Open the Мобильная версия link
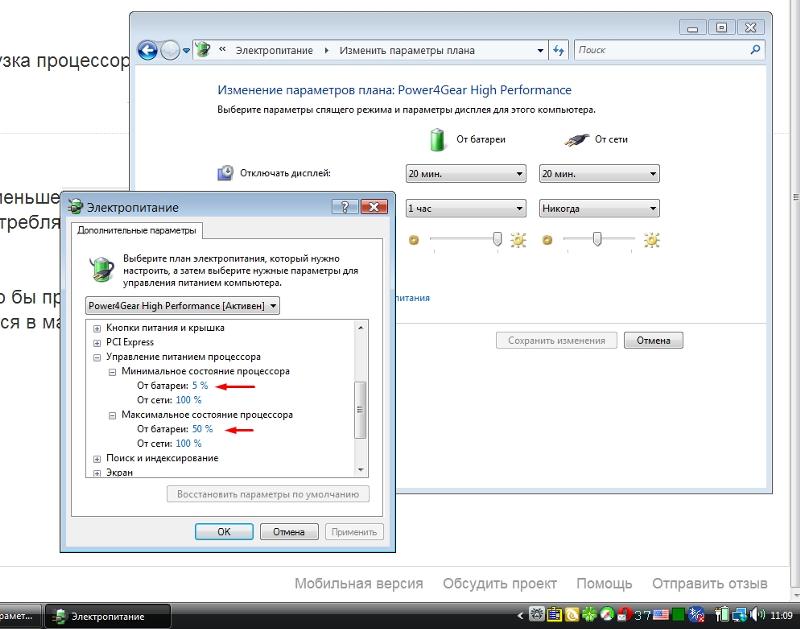 tap(359, 584)
